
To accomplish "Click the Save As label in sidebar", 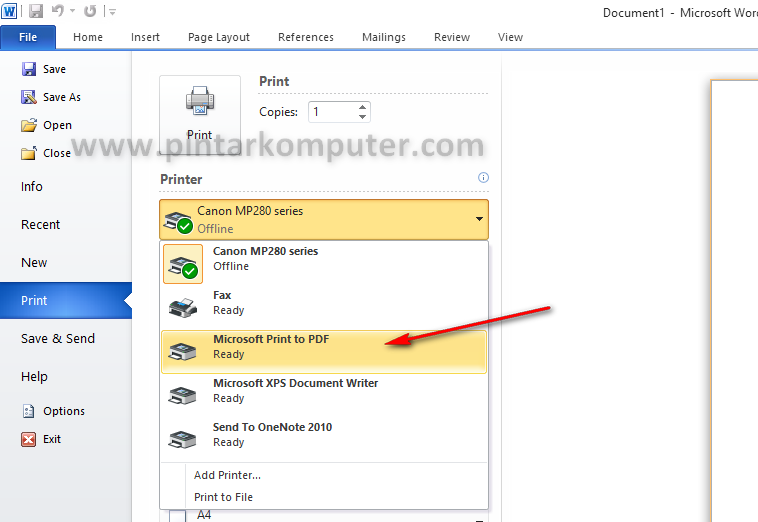I will 62,97.
